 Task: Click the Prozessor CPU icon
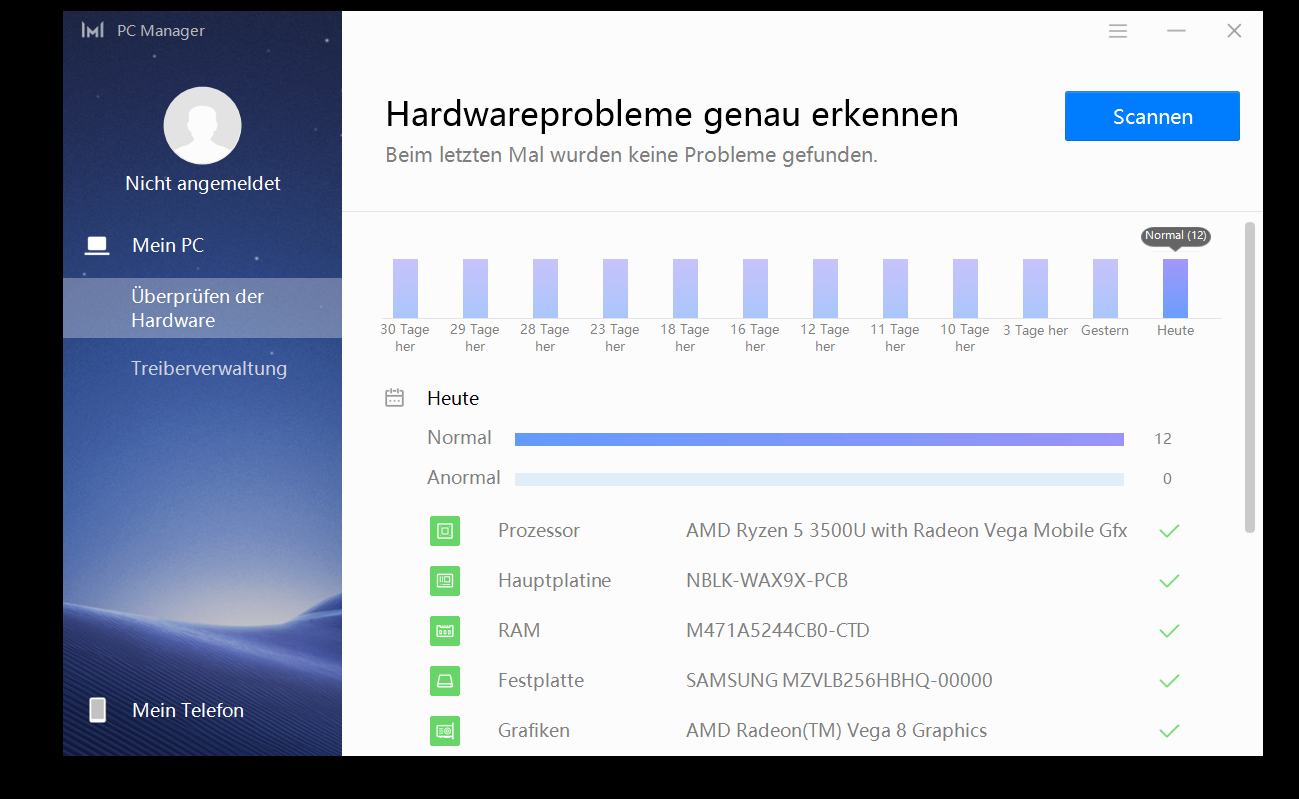[445, 531]
